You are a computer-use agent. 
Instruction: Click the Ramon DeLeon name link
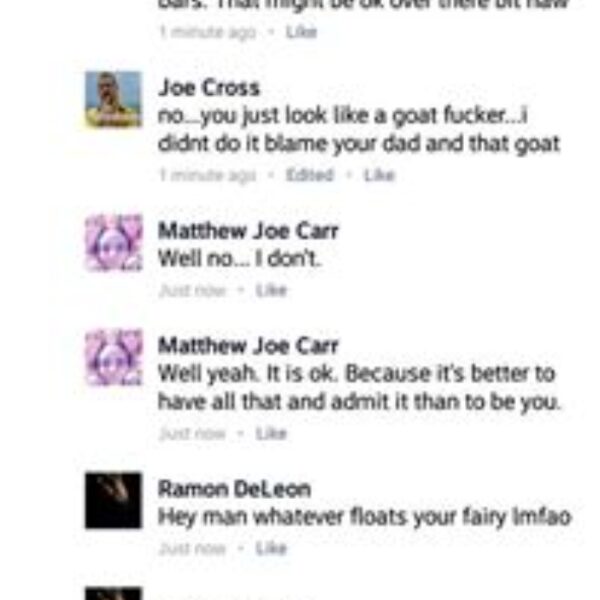235,489
